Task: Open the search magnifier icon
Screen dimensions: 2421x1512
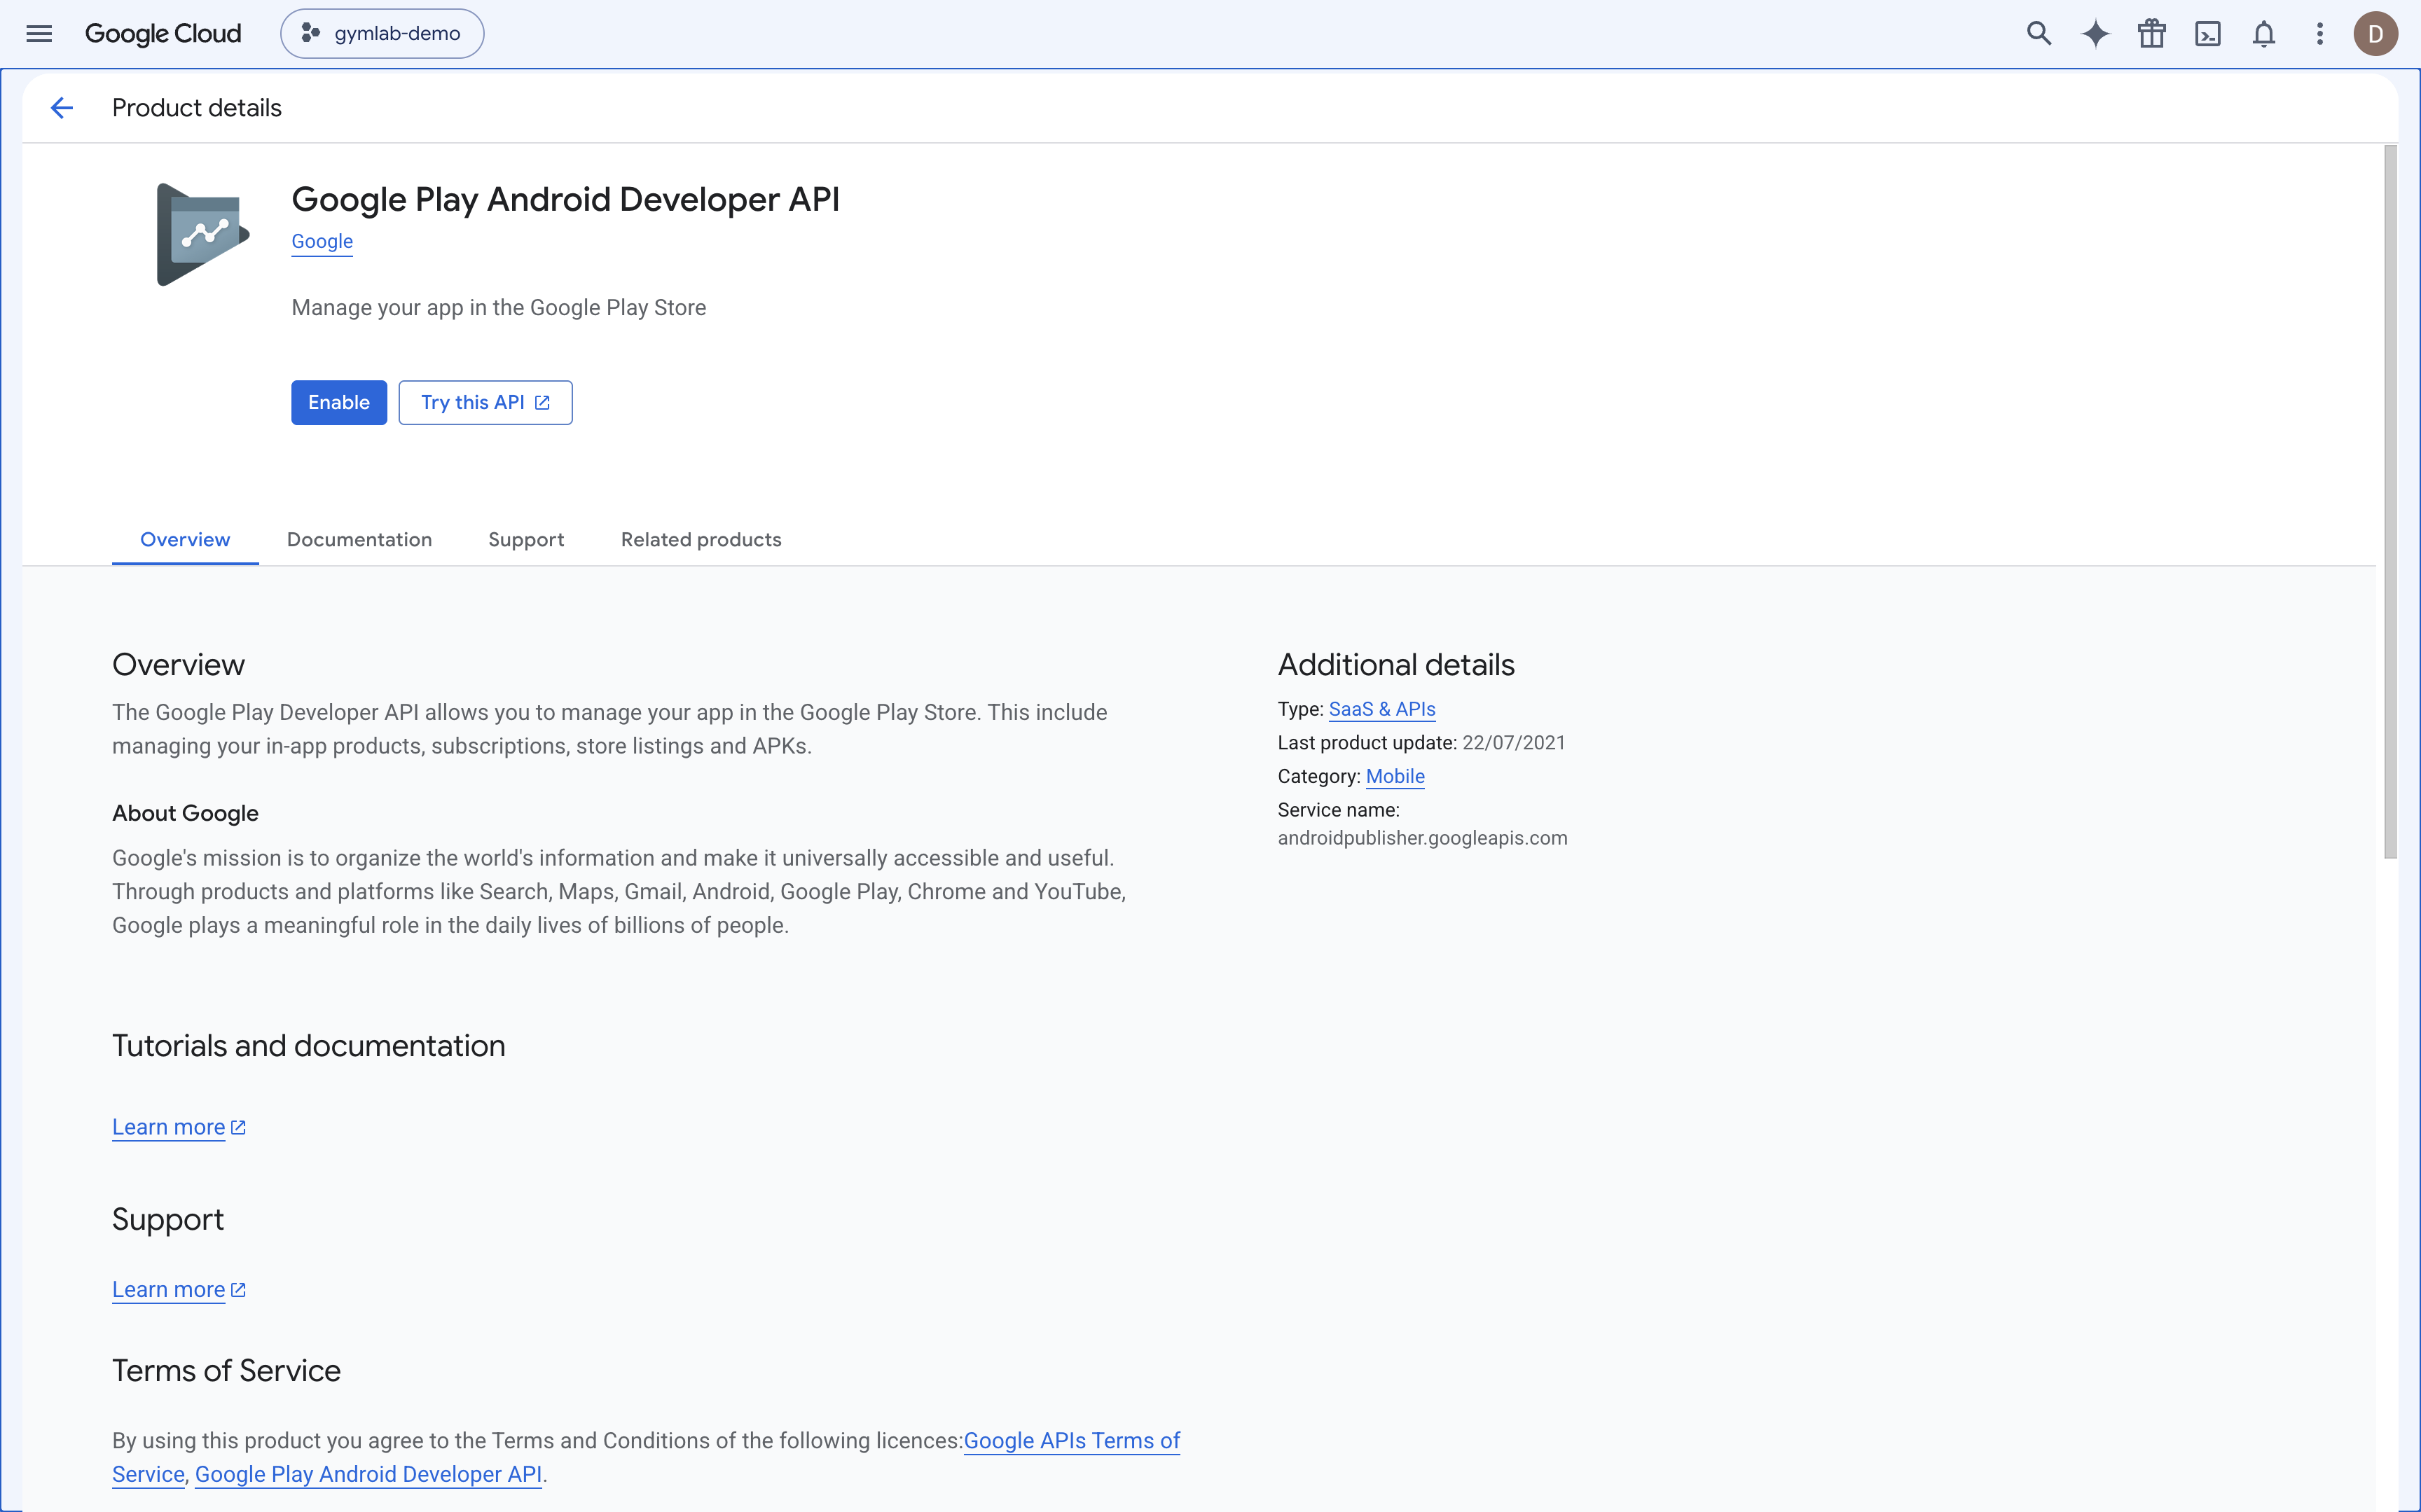Action: pos(2038,34)
